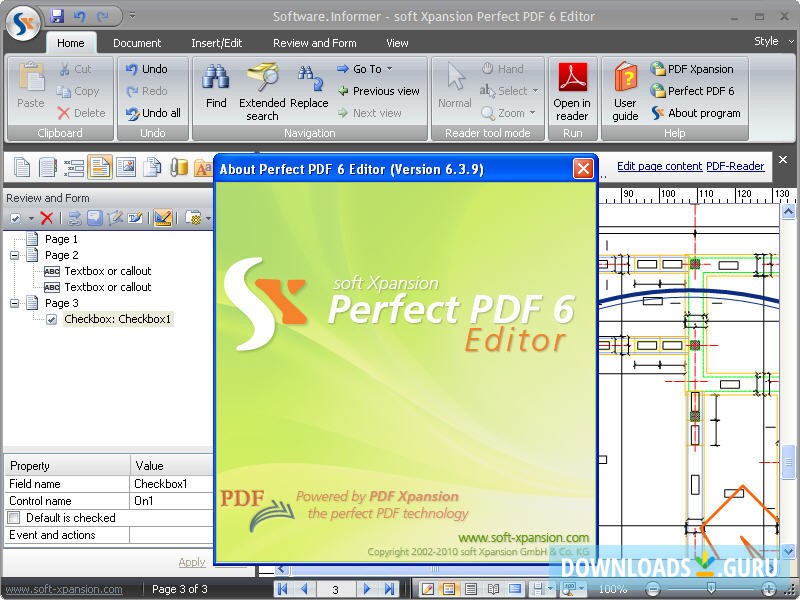Screen dimensions: 800x600
Task: Click the 'Edit page content' link
Action: [x=659, y=166]
